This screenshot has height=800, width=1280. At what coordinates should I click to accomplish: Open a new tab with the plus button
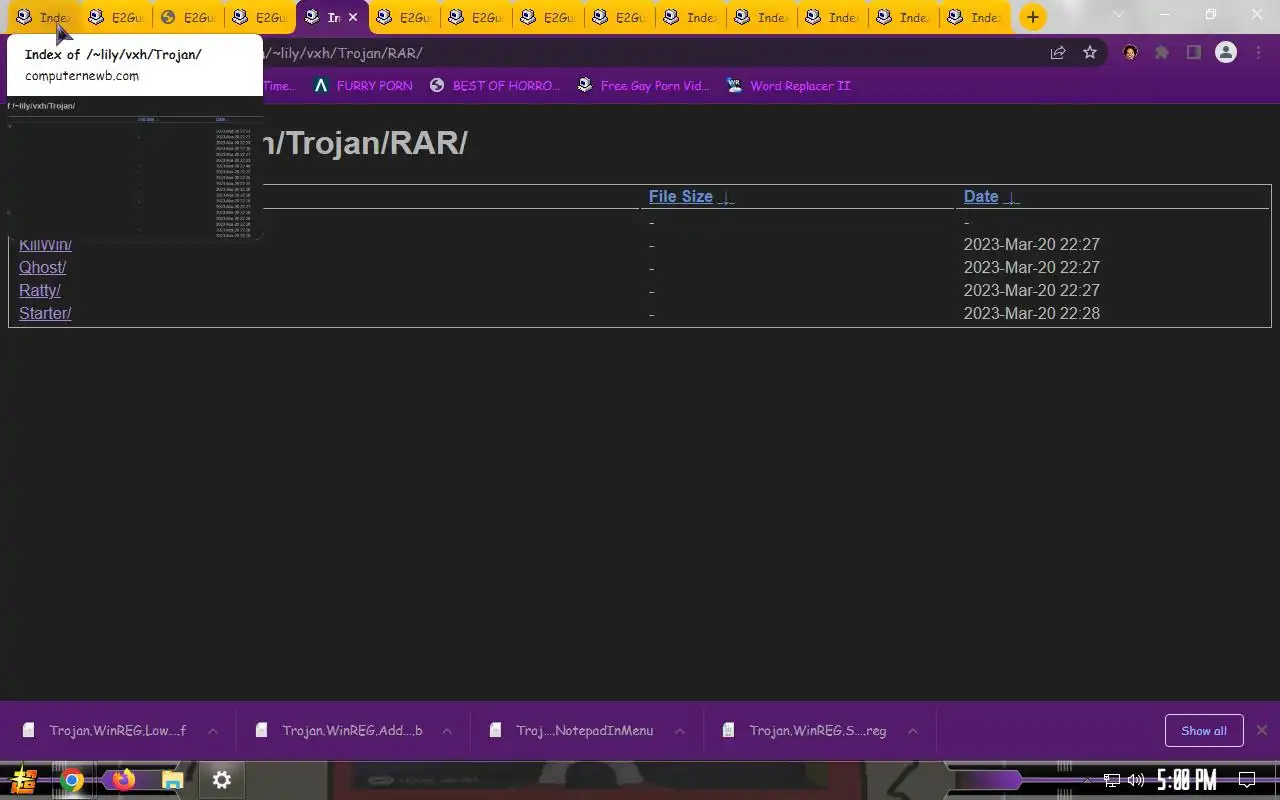(1033, 17)
